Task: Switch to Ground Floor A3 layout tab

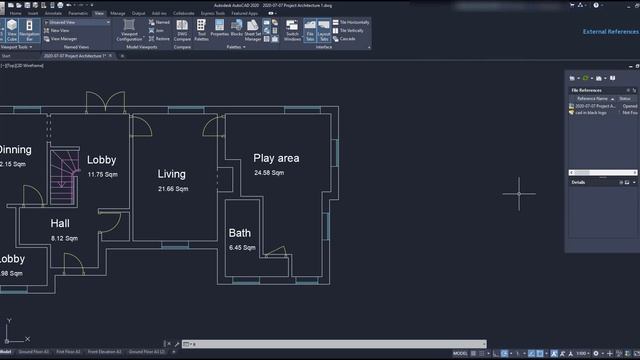Action: (x=33, y=352)
